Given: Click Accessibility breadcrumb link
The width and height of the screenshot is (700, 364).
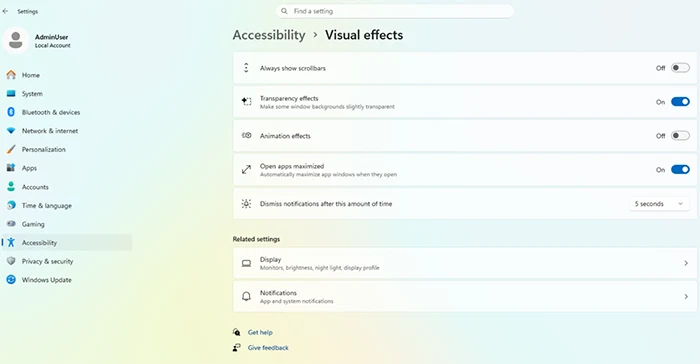Looking at the screenshot, I should 269,35.
